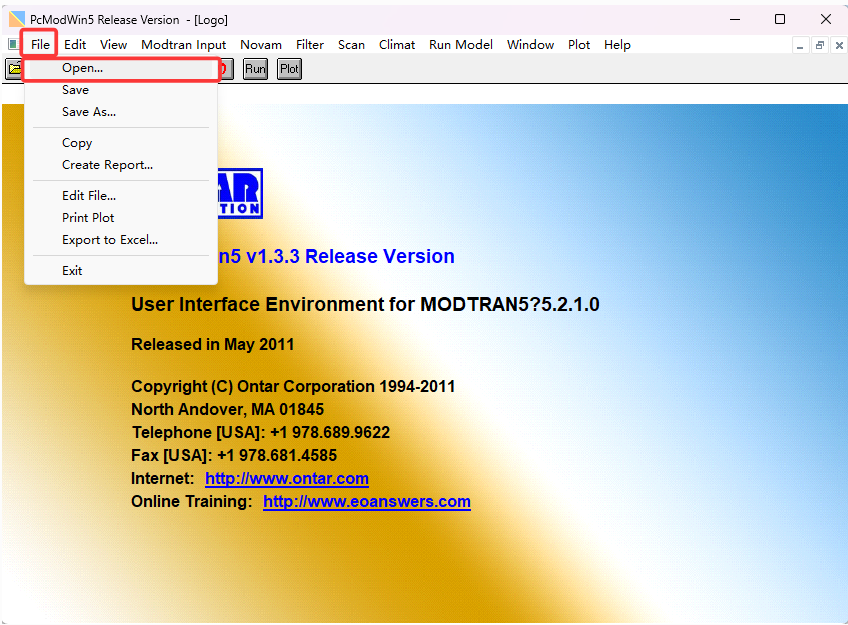Click the Copyright Ontar Corporation 1994-2011 line
Image resolution: width=848 pixels, height=625 pixels.
293,387
